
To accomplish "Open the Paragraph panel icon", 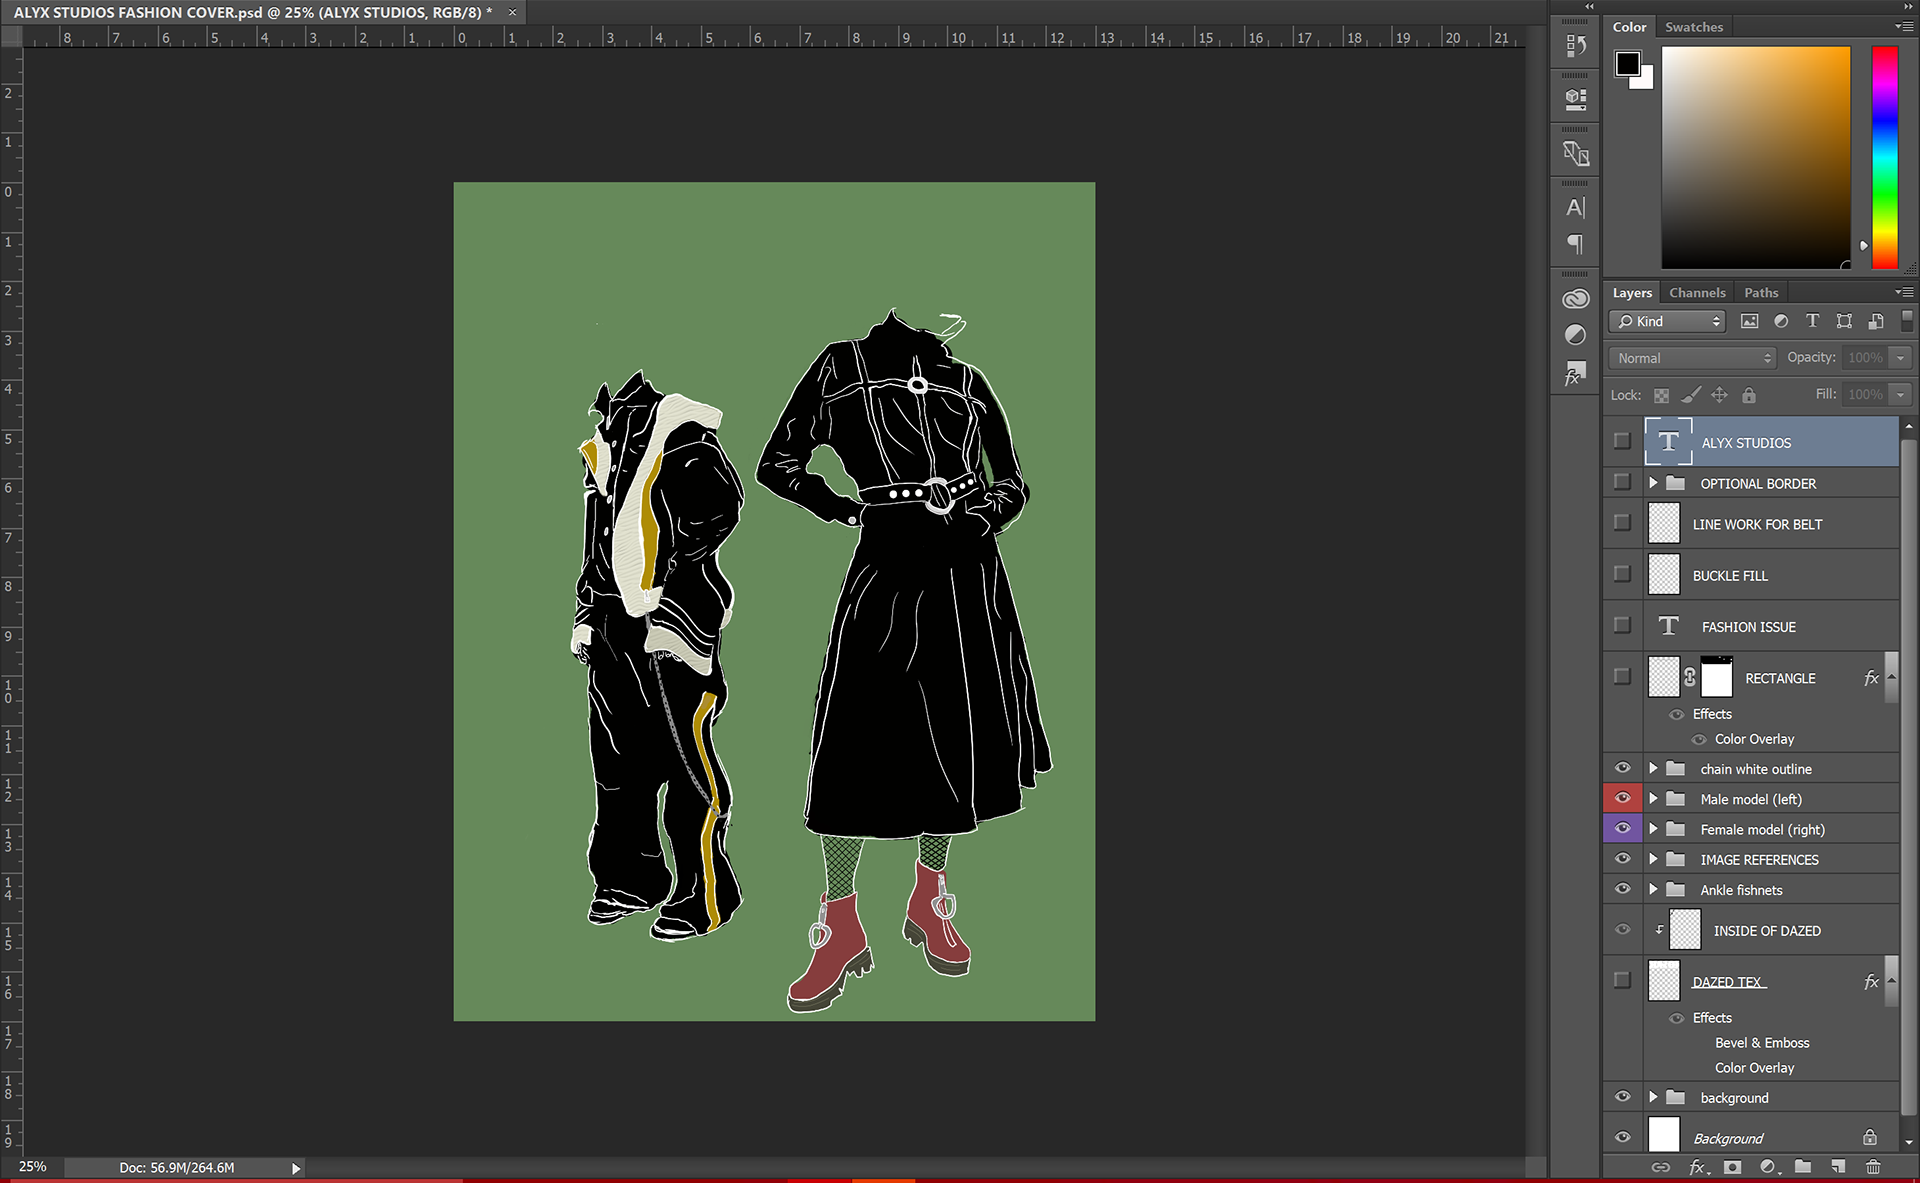I will pos(1576,244).
